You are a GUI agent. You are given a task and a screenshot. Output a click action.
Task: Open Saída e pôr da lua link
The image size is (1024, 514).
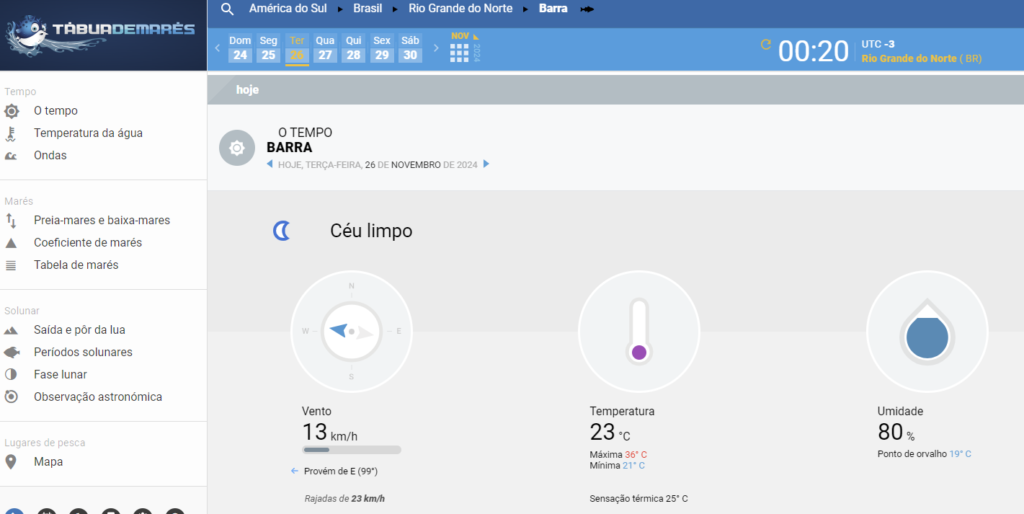(x=80, y=330)
